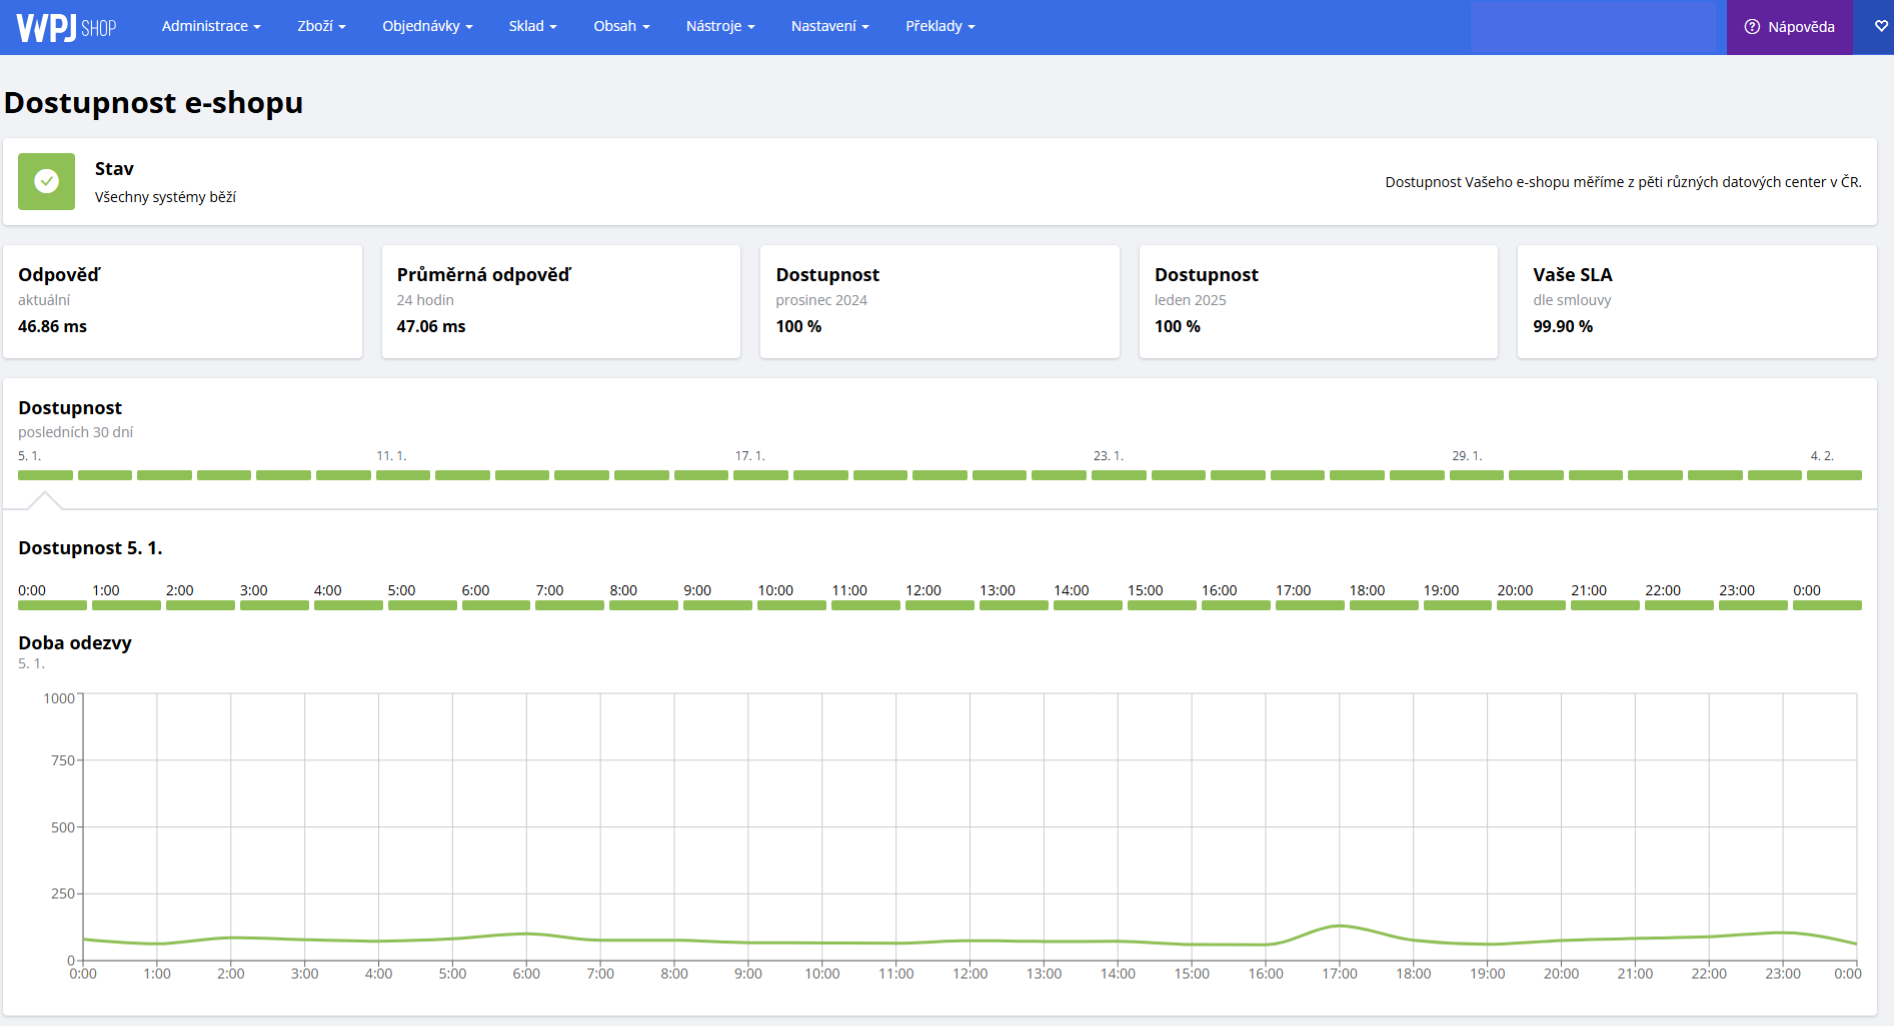Open the Sklad menu
Image resolution: width=1896 pixels, height=1026 pixels.
(x=532, y=27)
